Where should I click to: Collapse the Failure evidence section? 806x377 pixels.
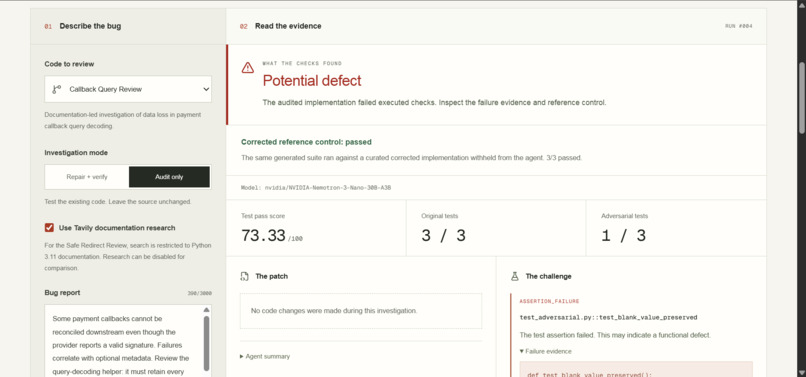545,351
